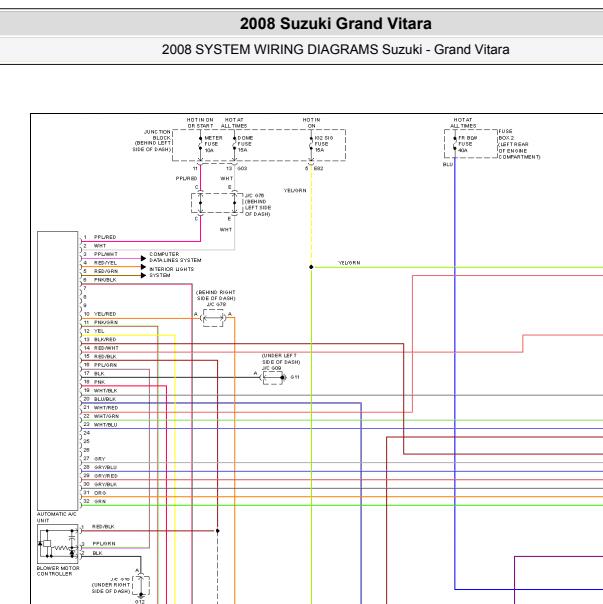The height and width of the screenshot is (604, 603).
Task: Select A/C unit pin "17 BLK"
Action: (94, 374)
